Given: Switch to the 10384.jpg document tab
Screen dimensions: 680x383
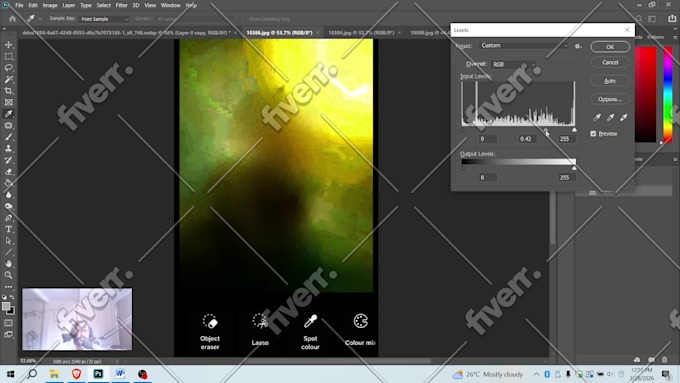Looking at the screenshot, I should [x=361, y=33].
